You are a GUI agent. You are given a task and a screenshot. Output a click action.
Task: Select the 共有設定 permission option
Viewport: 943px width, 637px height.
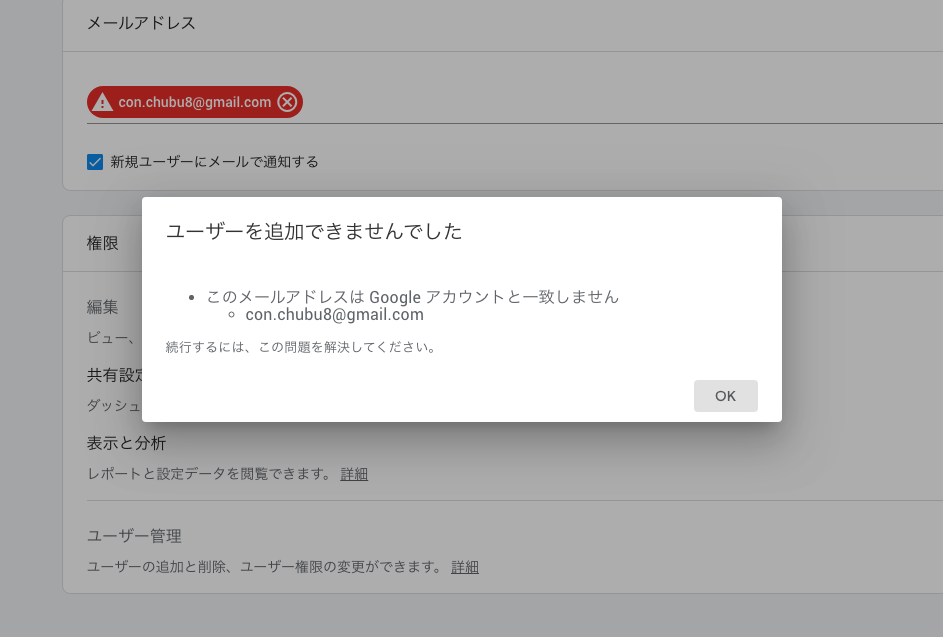[x=114, y=376]
